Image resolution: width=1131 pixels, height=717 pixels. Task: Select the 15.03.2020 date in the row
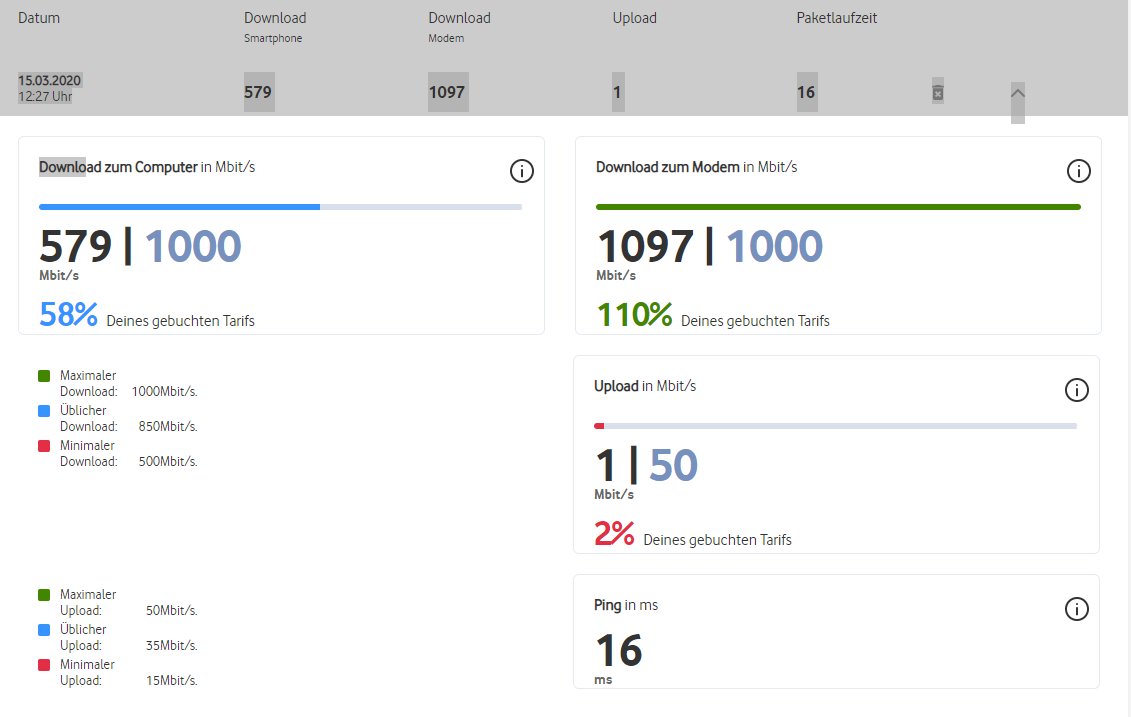pyautogui.click(x=49, y=80)
